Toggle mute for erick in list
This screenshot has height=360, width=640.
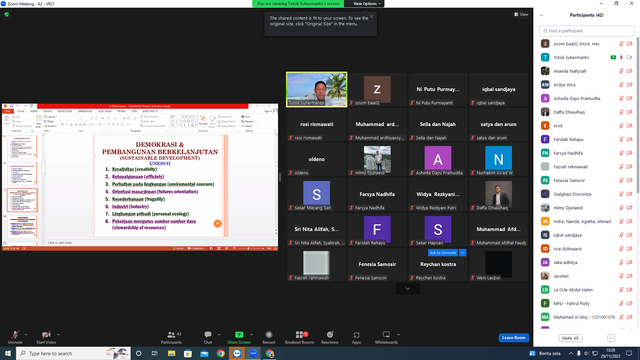[621, 126]
